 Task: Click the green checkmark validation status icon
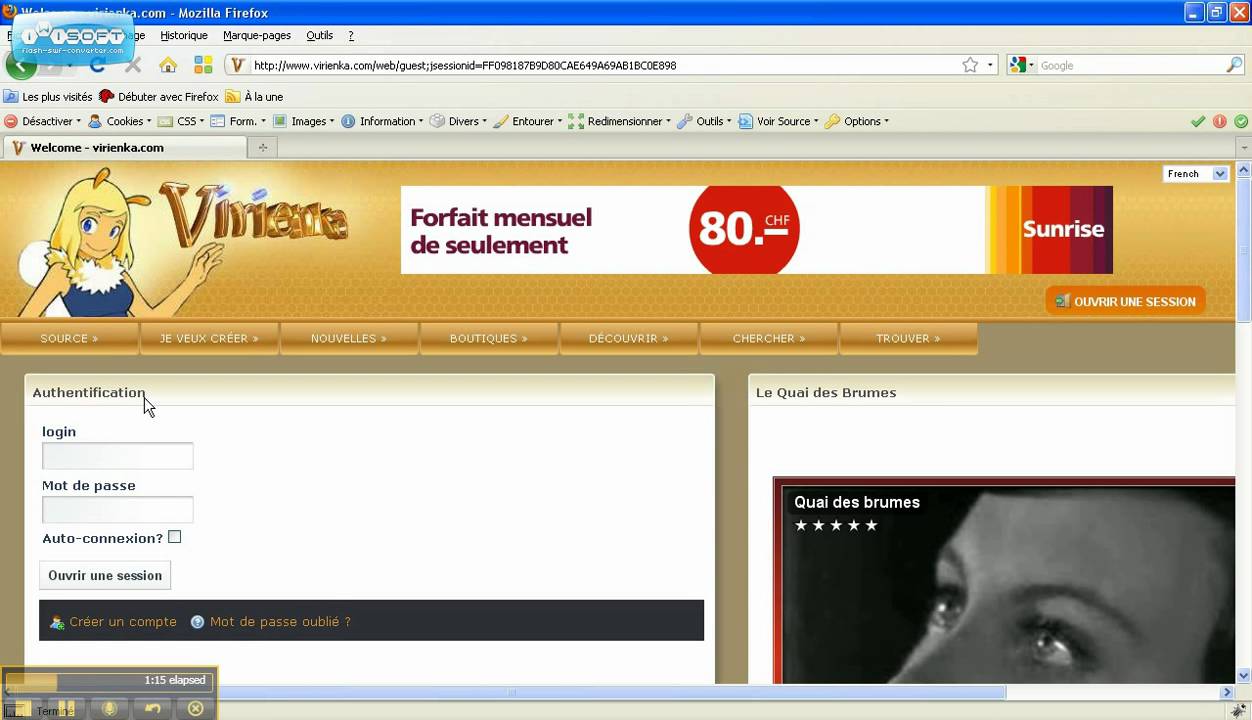pos(1198,121)
